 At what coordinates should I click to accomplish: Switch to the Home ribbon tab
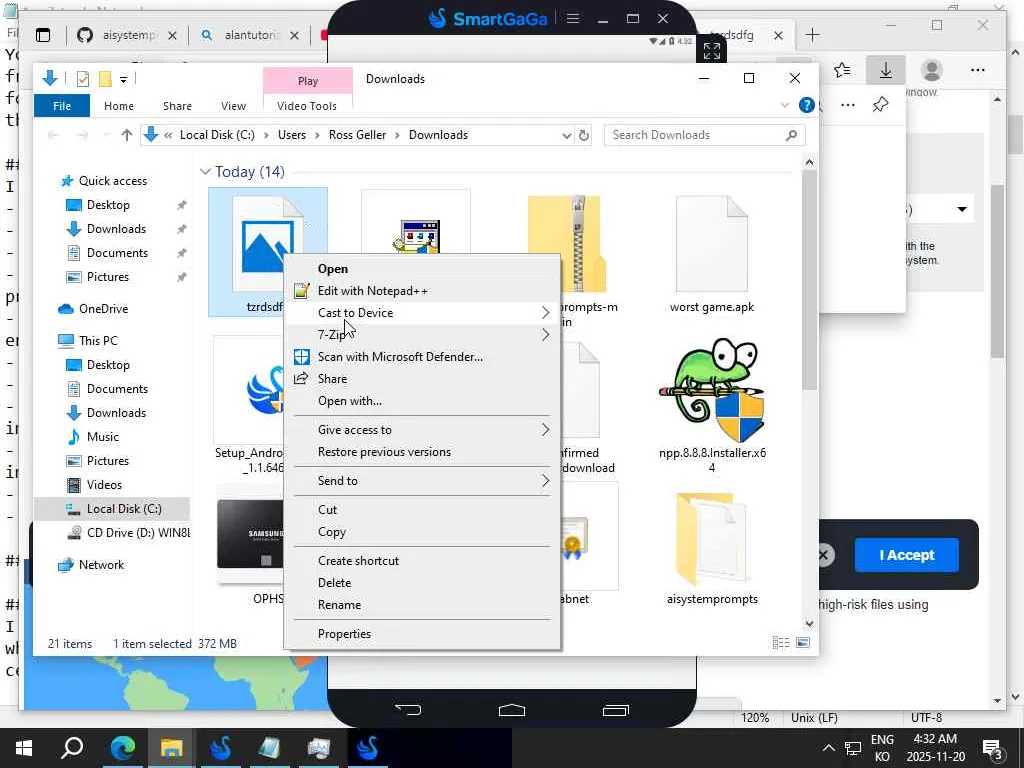tap(119, 106)
